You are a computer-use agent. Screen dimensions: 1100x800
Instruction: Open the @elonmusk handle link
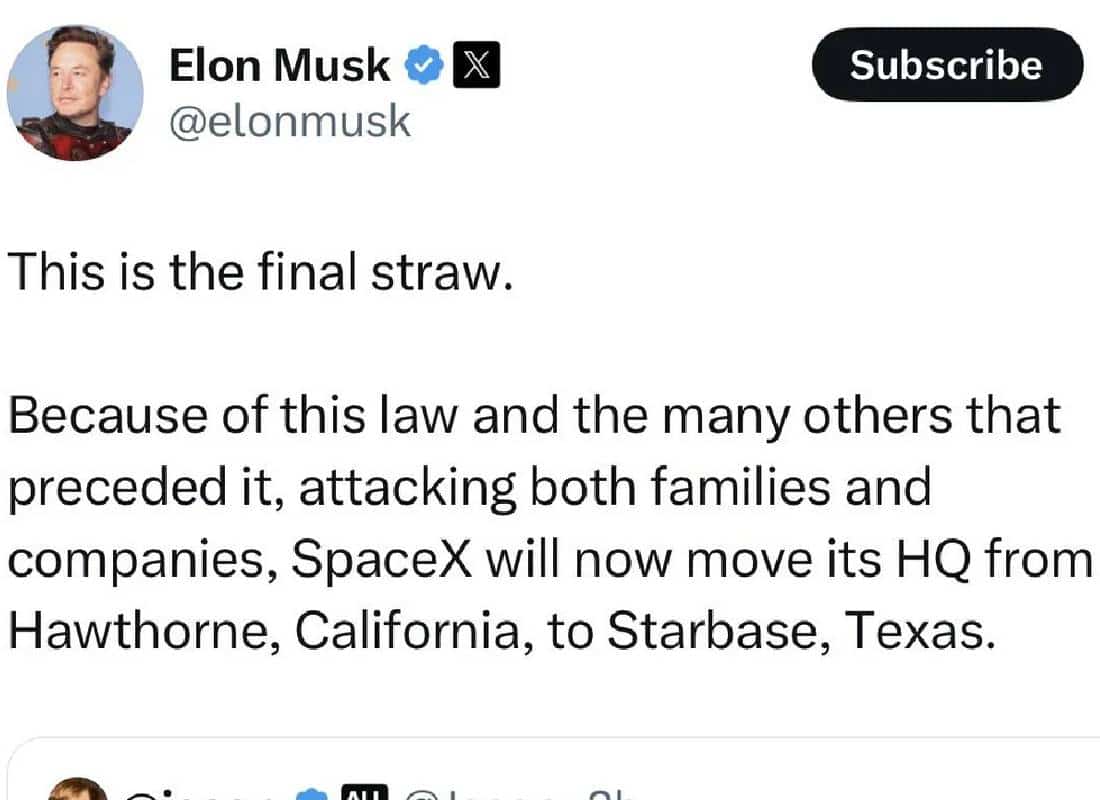[290, 121]
